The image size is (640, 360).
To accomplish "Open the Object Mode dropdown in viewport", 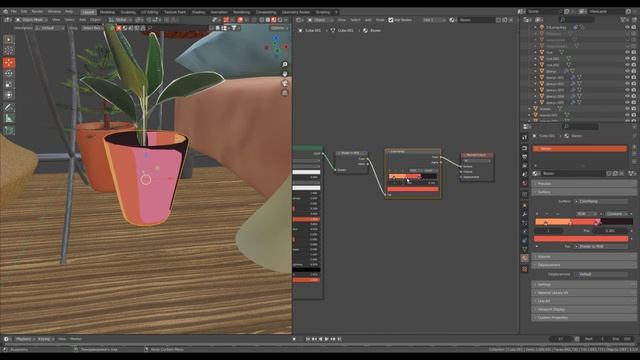I will [31, 20].
